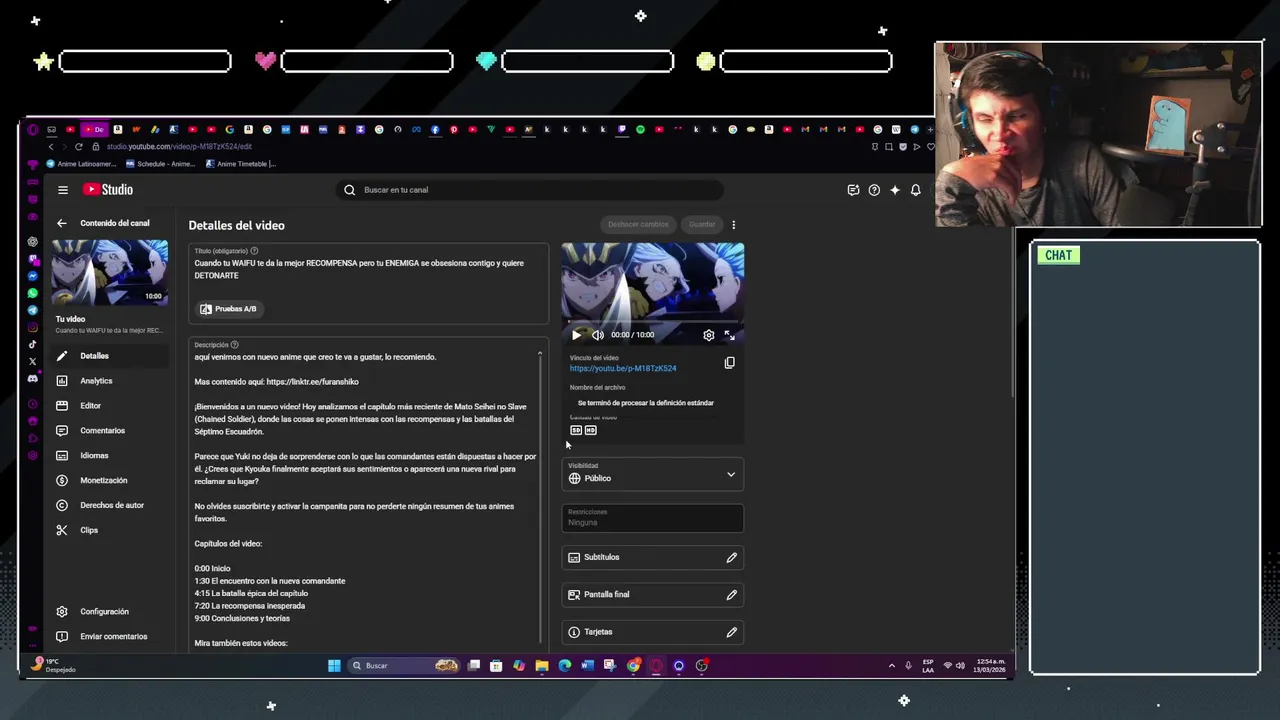The height and width of the screenshot is (720, 1280).
Task: Open the youtu.be video link
Action: (623, 368)
